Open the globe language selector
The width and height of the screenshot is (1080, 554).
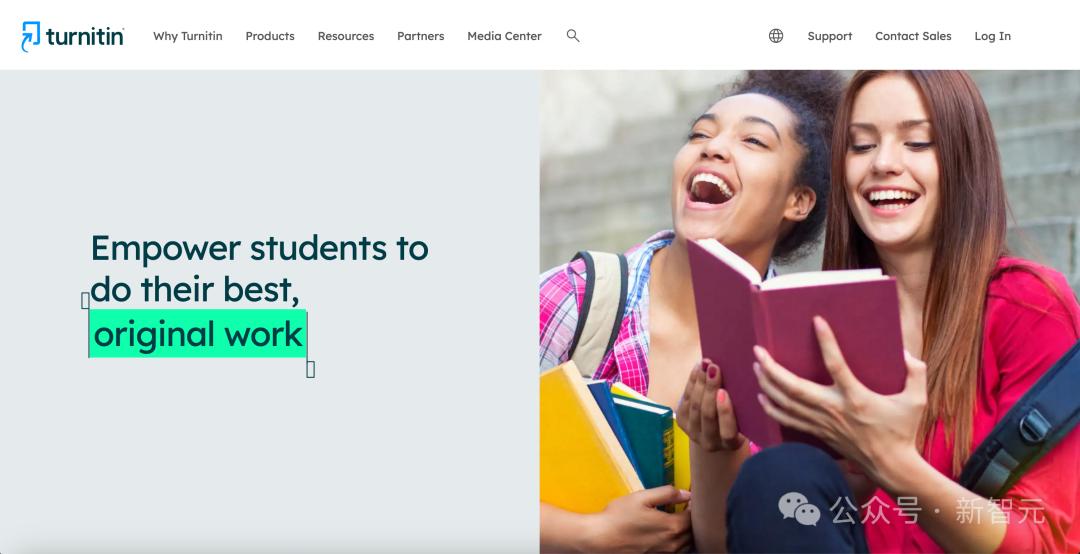coord(776,36)
